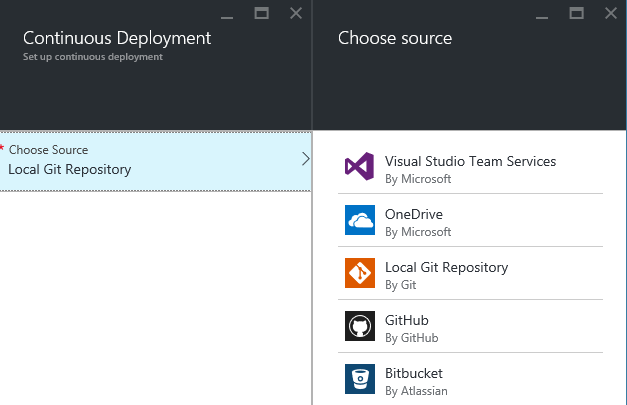
Task: Choose OneDrive as deployment source
Action: pyautogui.click(x=414, y=214)
